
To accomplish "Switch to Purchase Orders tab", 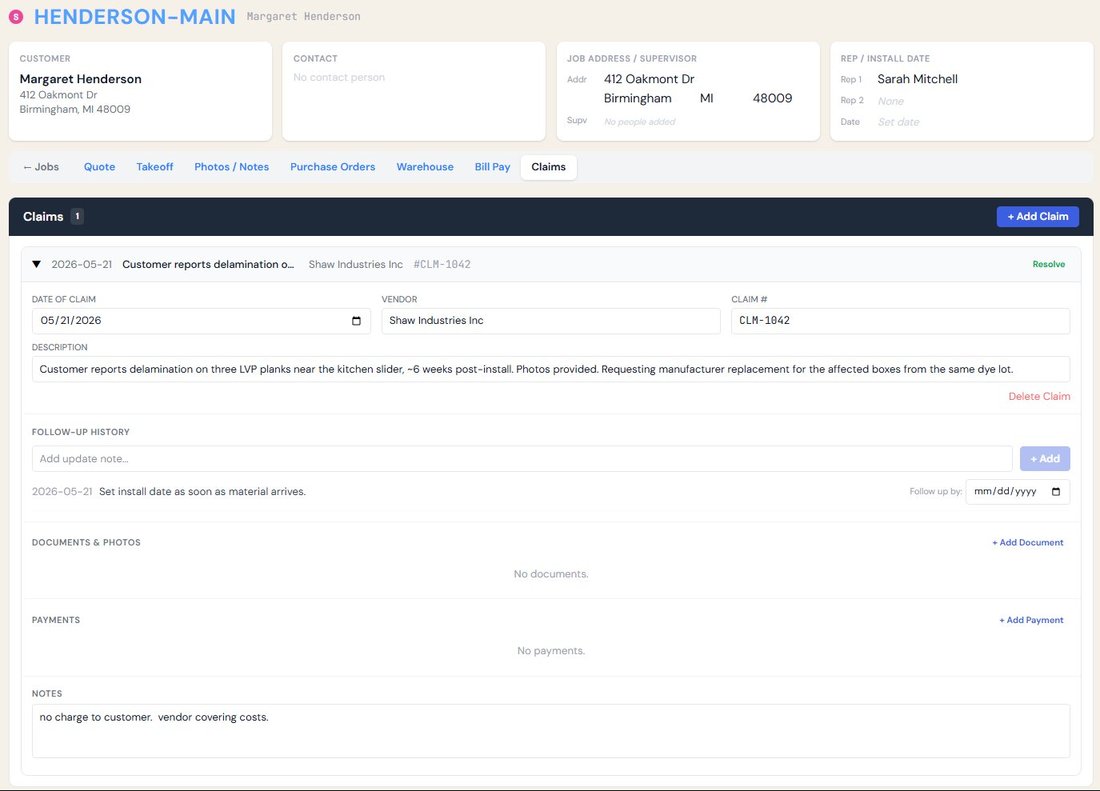I will (x=333, y=167).
